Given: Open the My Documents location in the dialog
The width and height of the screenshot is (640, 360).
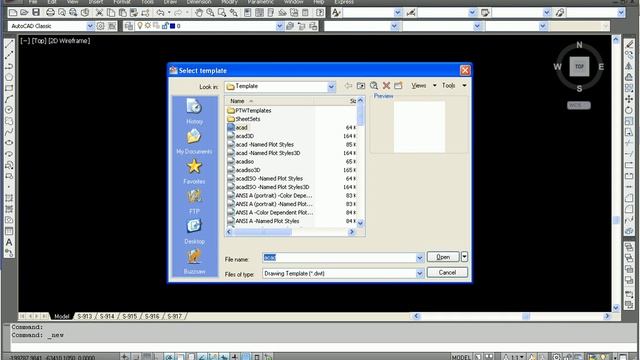Looking at the screenshot, I should (194, 141).
